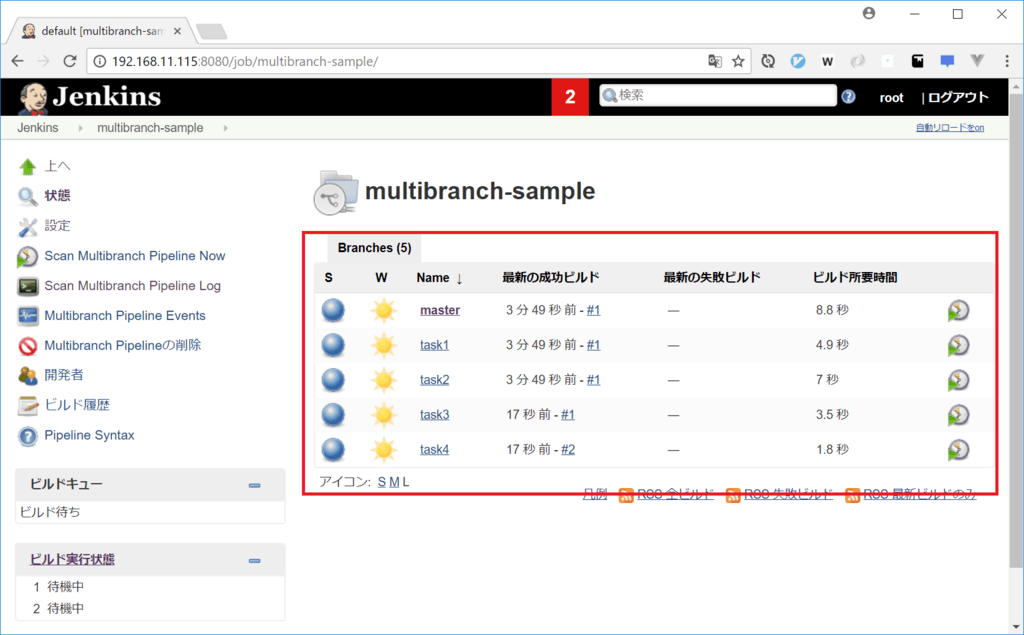Screen dimensions: 1024x635
Task: Click the Scan Multibranch Pipeline Now icon
Action: [x=27, y=256]
